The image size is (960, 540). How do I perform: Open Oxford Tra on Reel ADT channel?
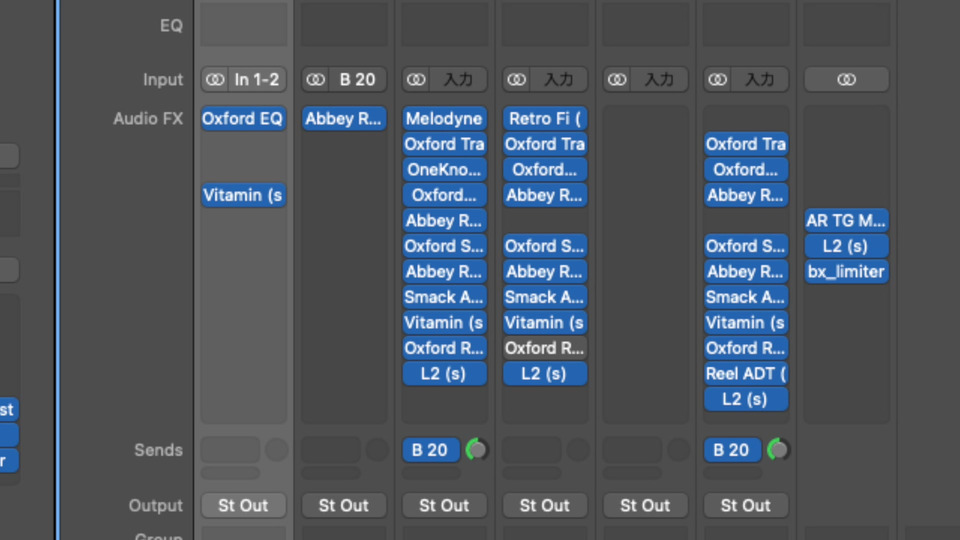[746, 144]
